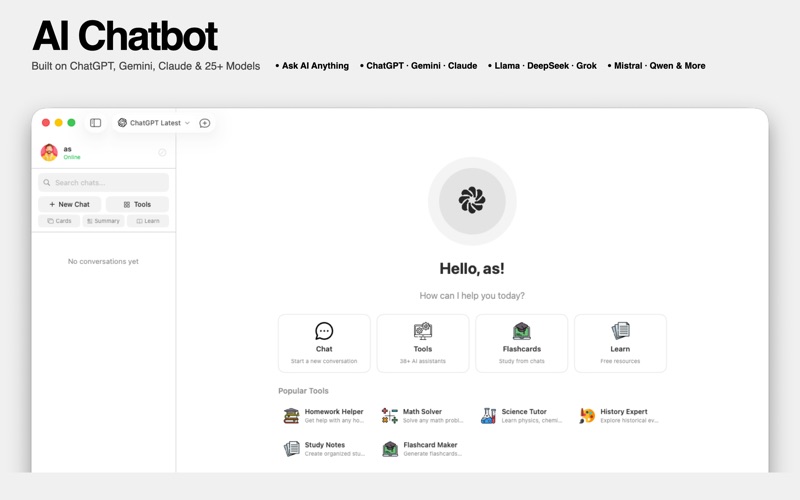Open the ChatGPT Latest model dropdown
Image resolution: width=800 pixels, height=500 pixels.
click(x=154, y=123)
